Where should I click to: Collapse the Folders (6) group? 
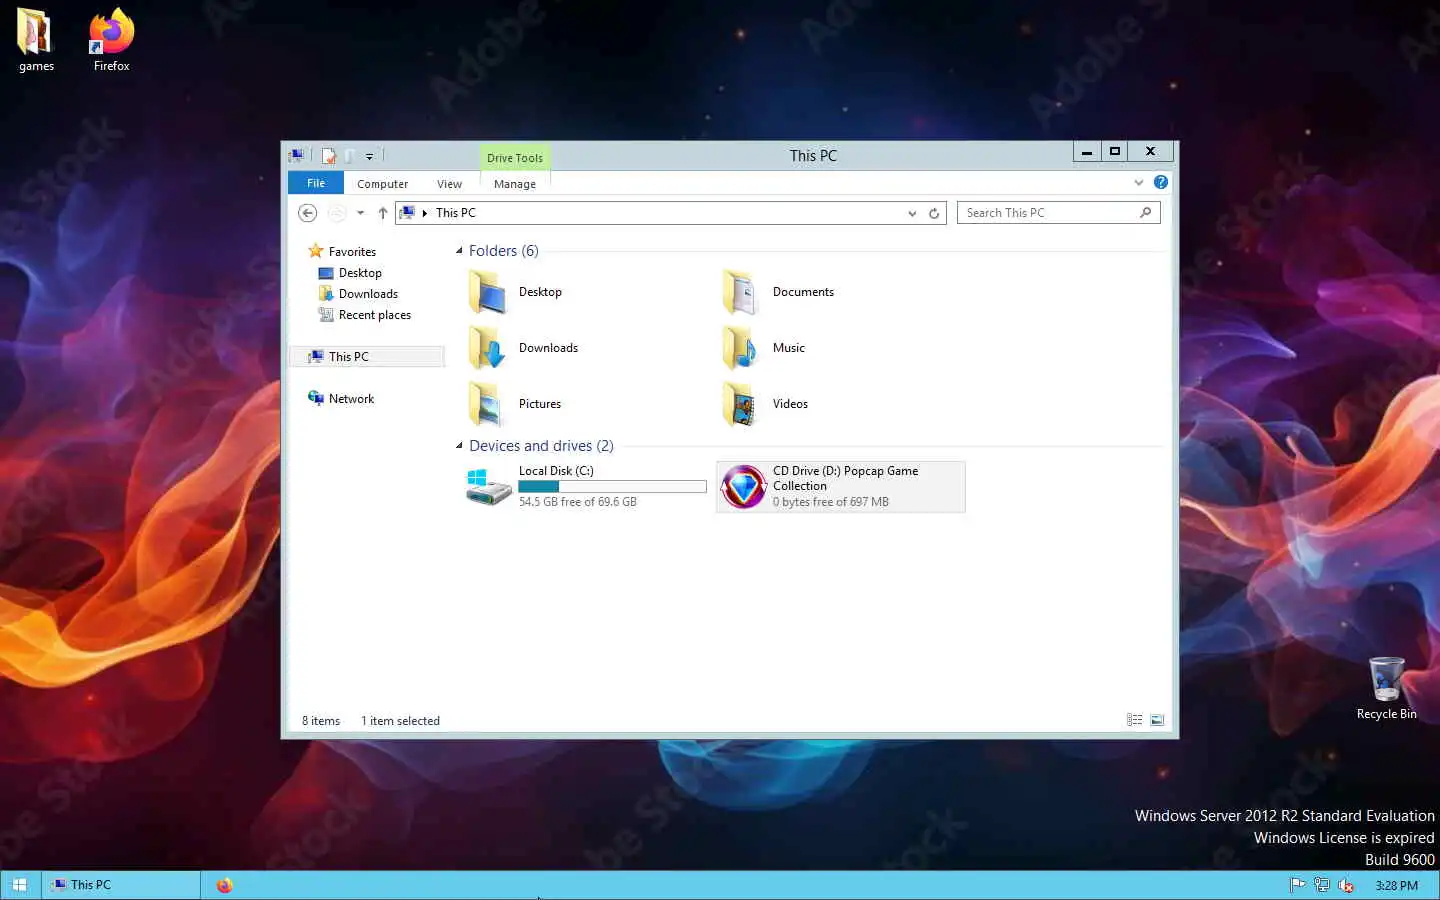(460, 251)
